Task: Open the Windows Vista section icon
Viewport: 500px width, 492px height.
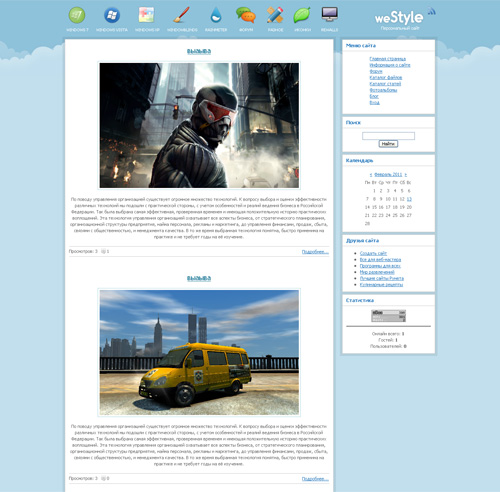Action: pyautogui.click(x=112, y=15)
